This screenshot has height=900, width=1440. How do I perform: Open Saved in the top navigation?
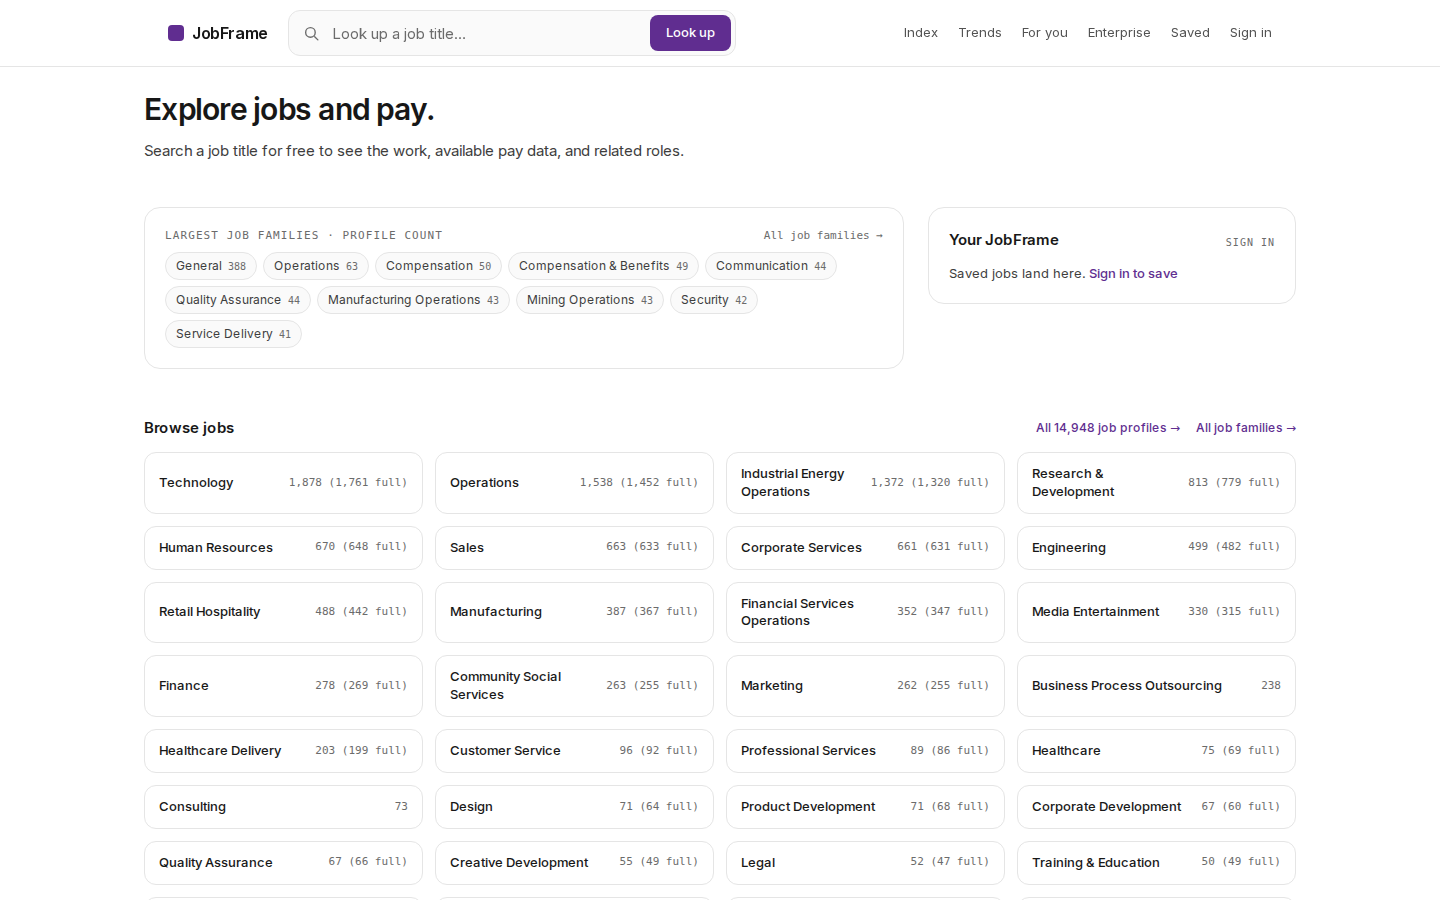(x=1190, y=33)
